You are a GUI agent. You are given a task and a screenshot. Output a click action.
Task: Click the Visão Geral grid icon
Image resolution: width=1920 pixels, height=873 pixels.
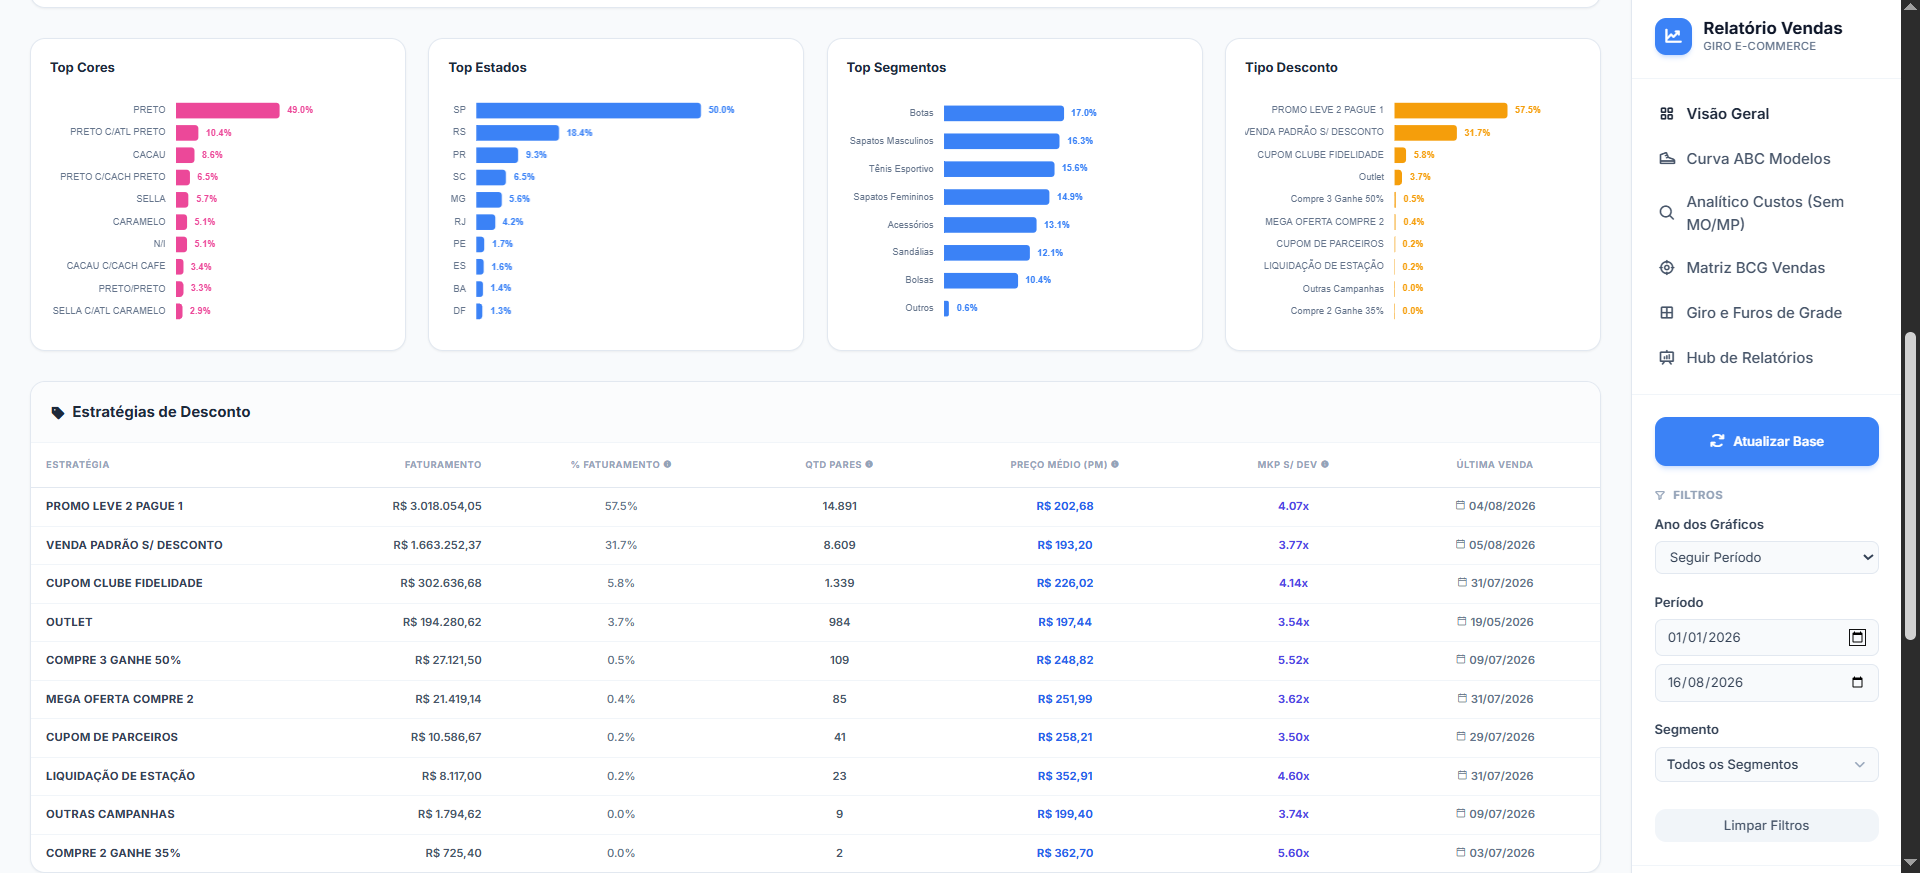[1667, 114]
